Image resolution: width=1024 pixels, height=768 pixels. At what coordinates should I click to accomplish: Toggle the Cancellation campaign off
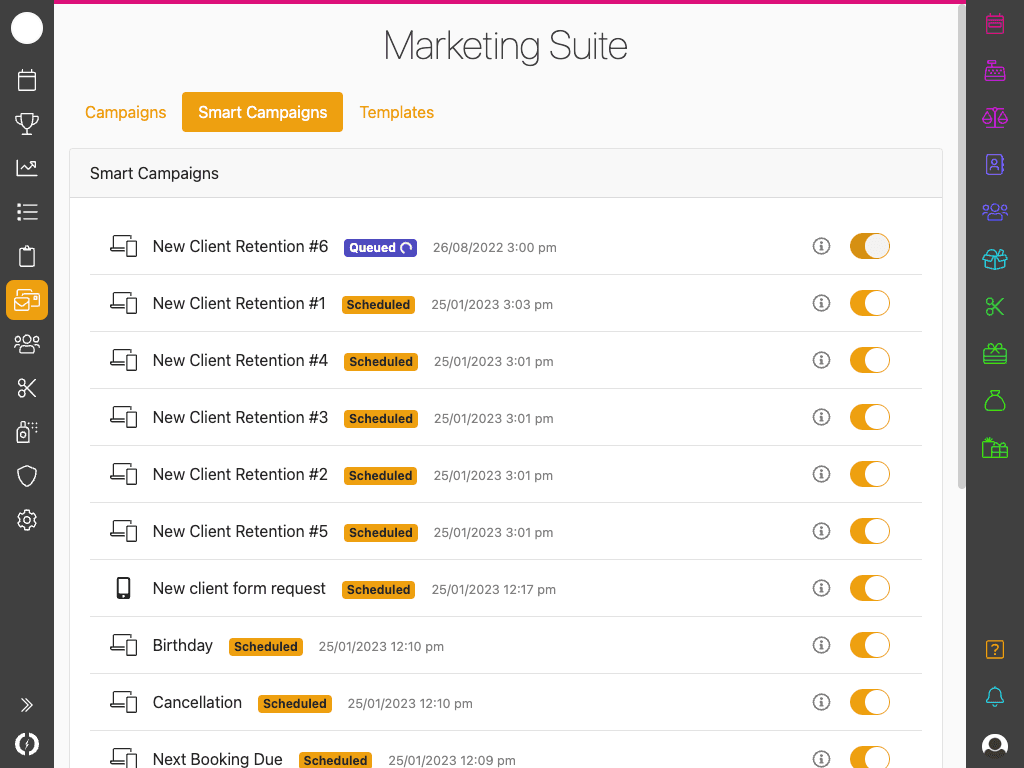pyautogui.click(x=869, y=702)
